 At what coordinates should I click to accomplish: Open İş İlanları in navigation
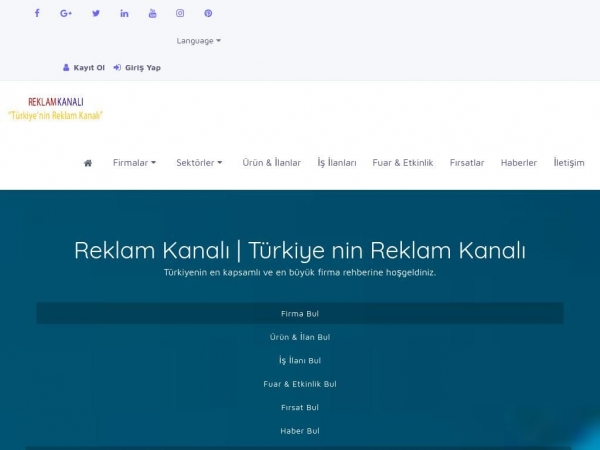[337, 163]
